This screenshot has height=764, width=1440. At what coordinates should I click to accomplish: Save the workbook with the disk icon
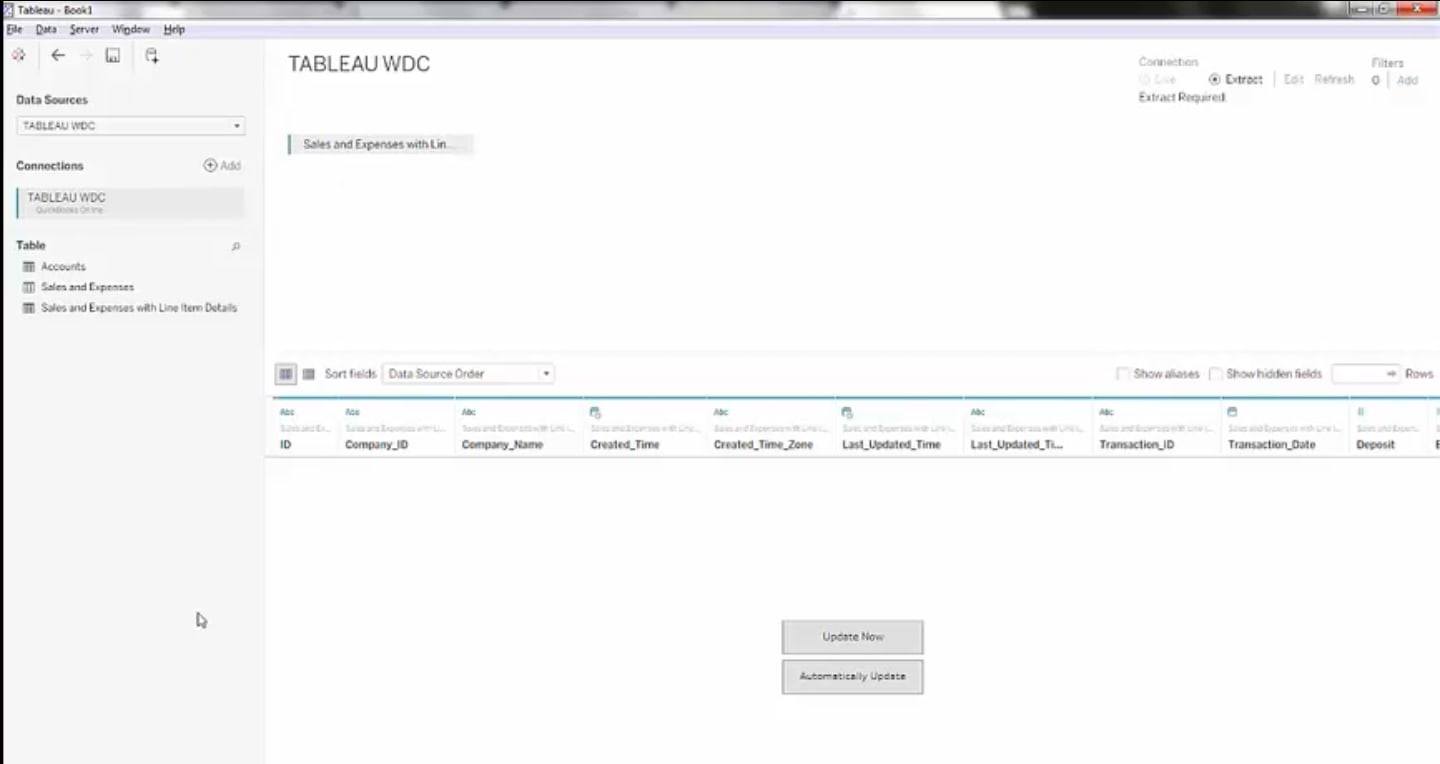point(113,56)
